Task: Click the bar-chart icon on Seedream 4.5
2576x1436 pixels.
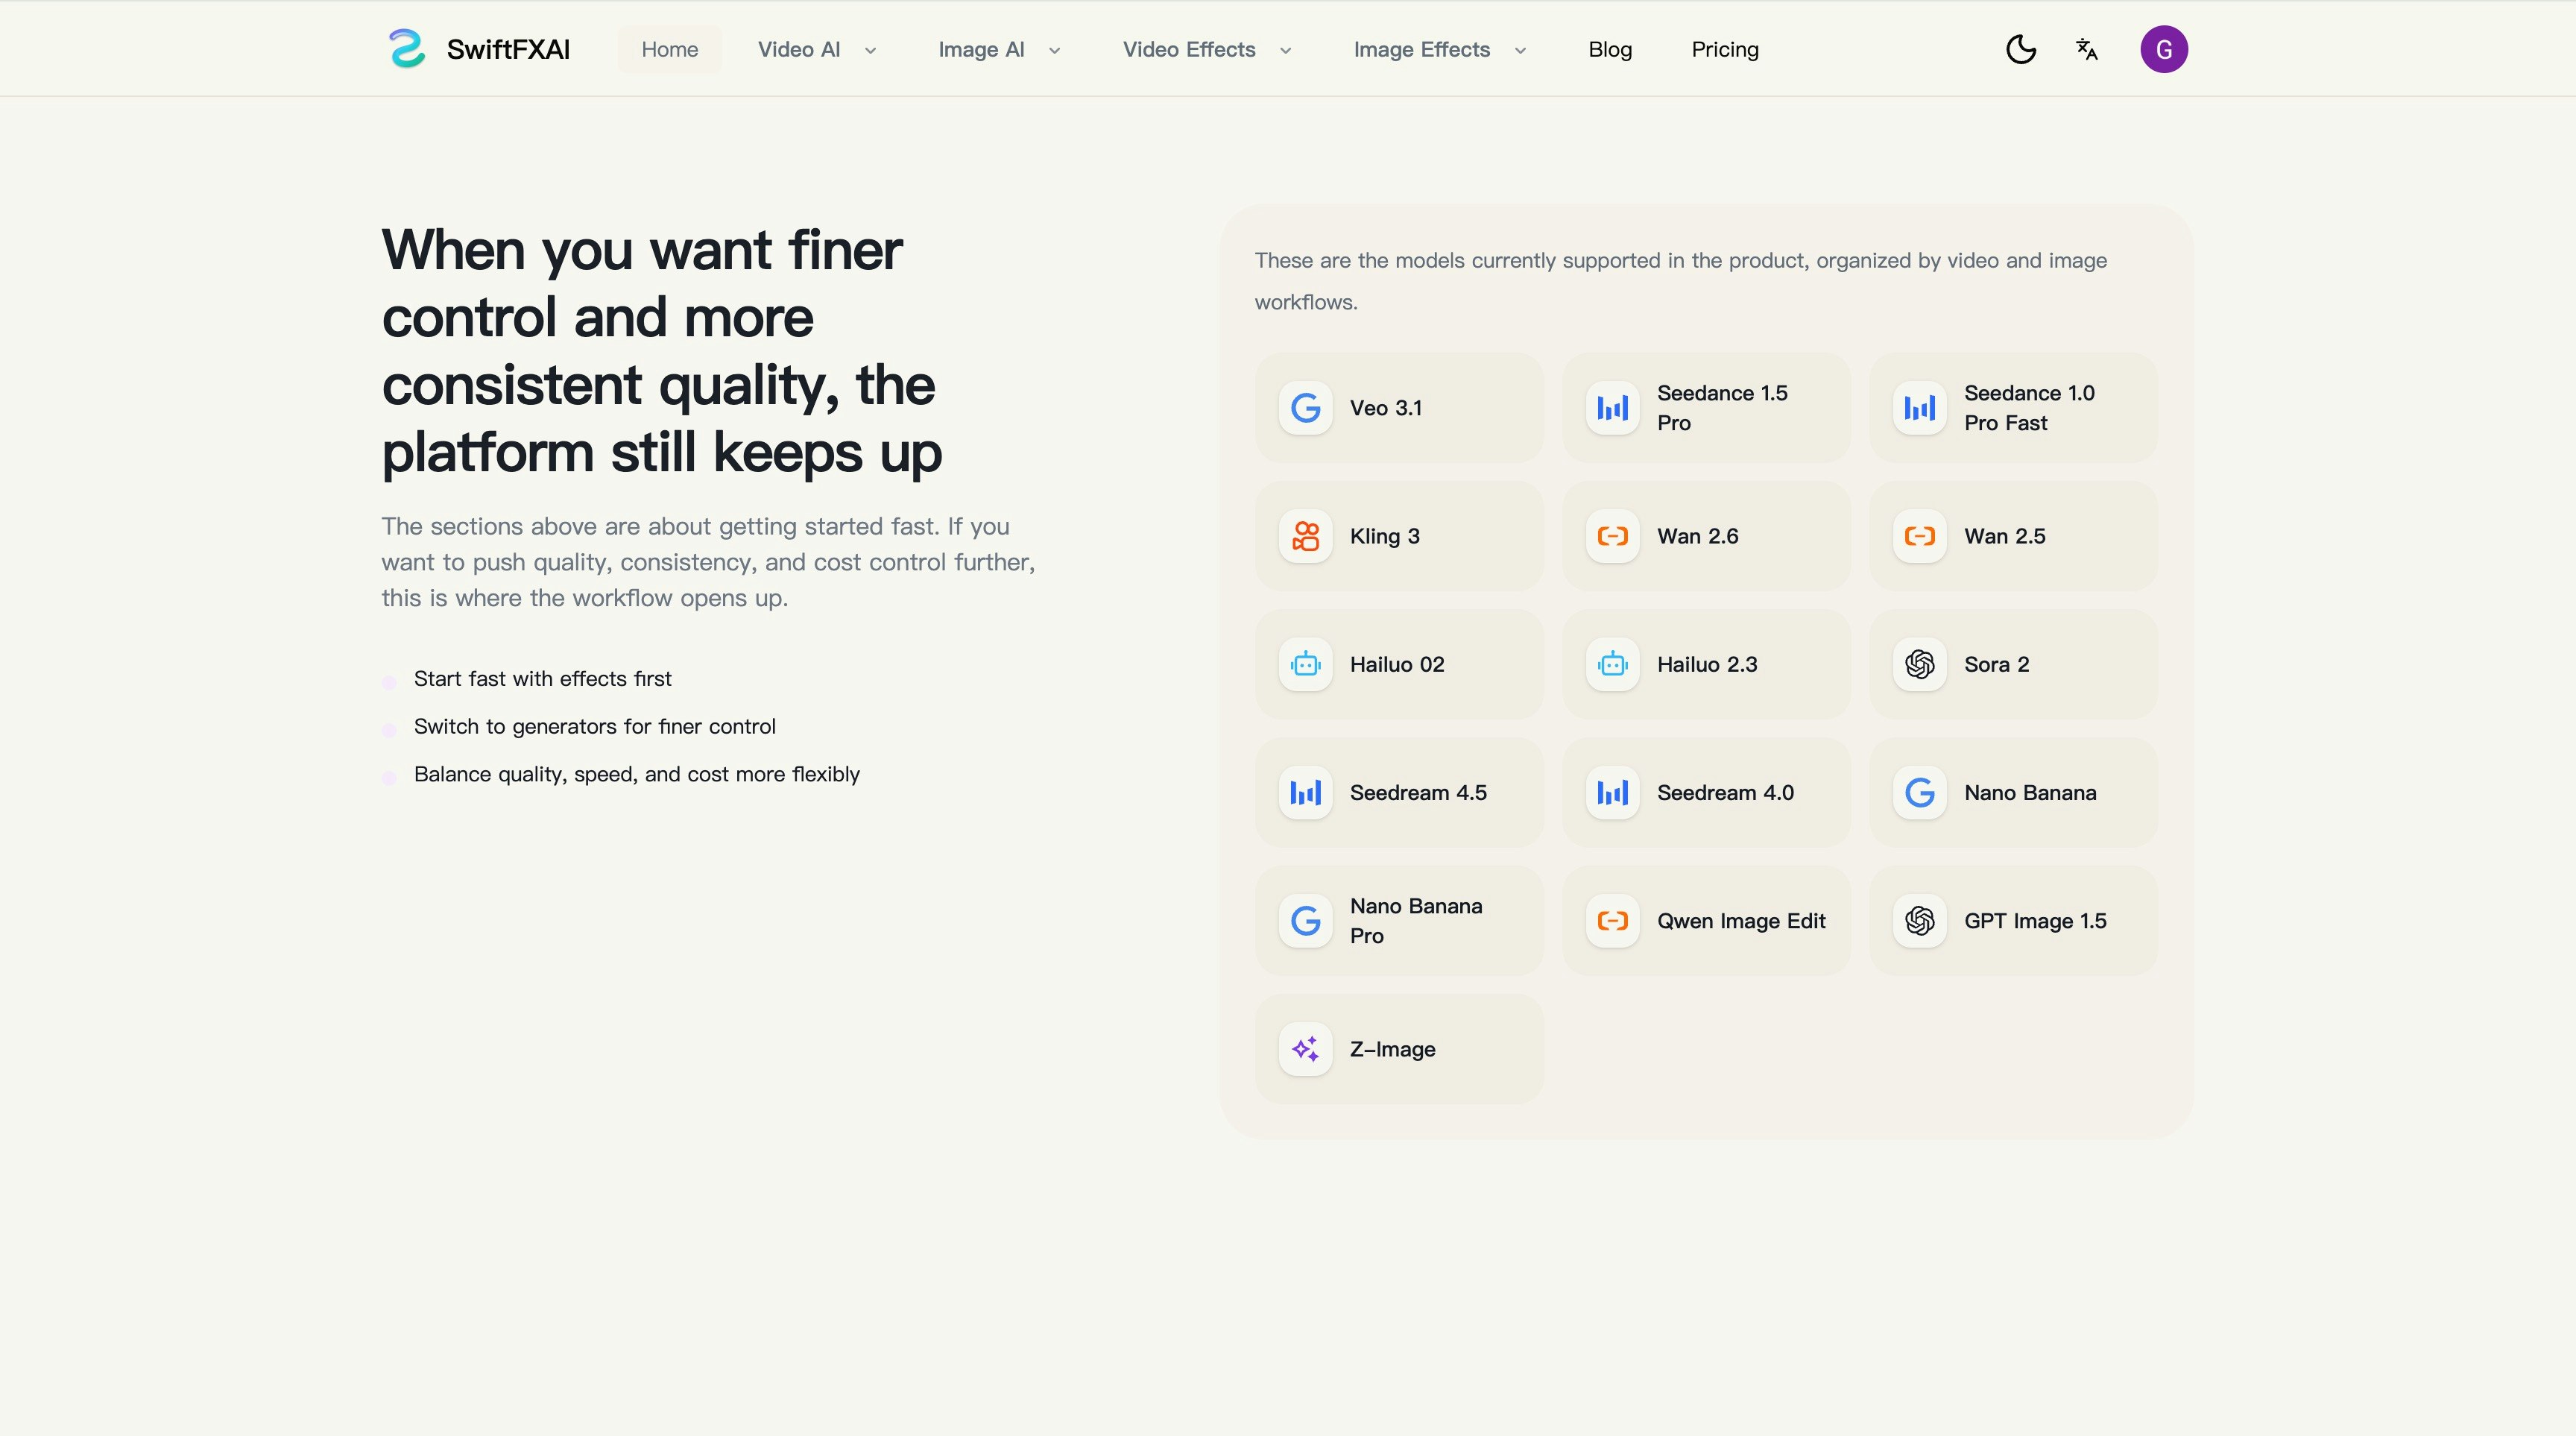Action: [1305, 792]
